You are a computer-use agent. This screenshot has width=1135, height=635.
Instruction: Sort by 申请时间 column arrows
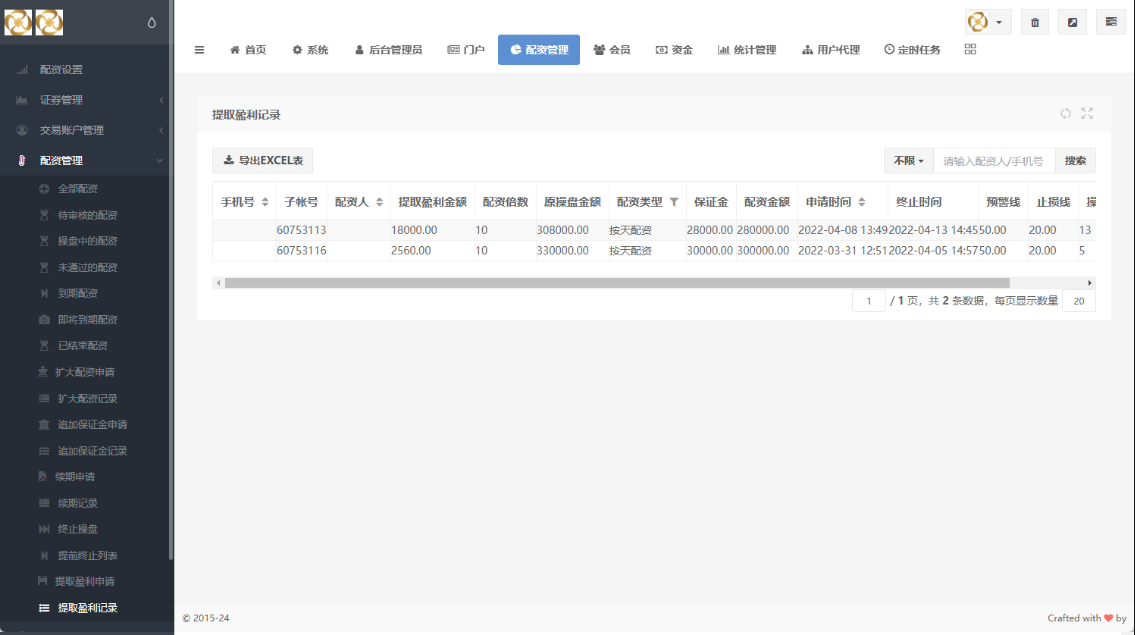tap(861, 202)
